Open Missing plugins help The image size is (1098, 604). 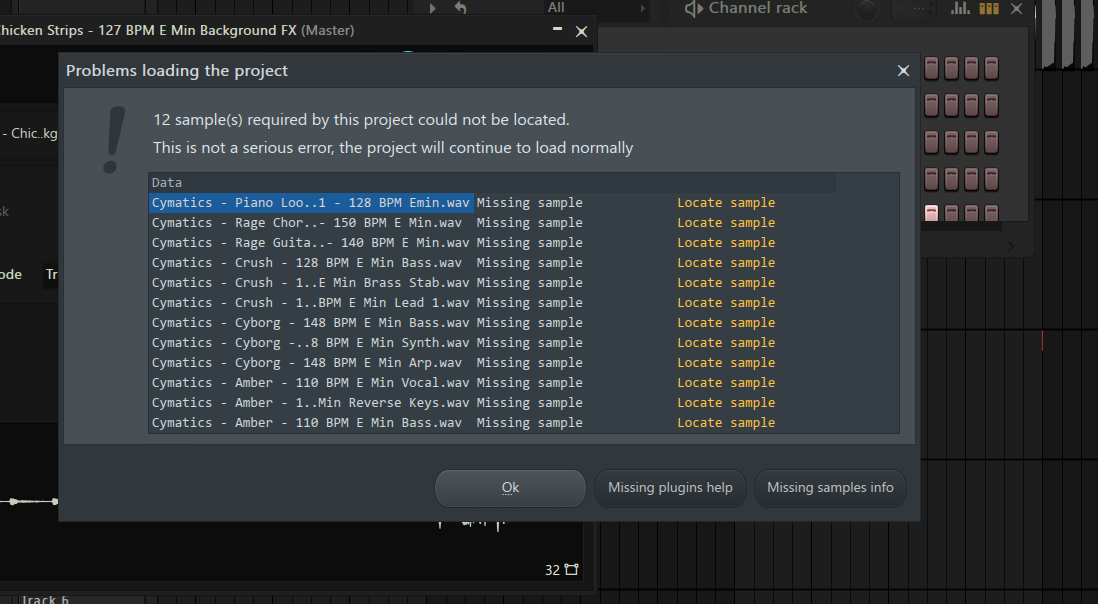(x=670, y=488)
